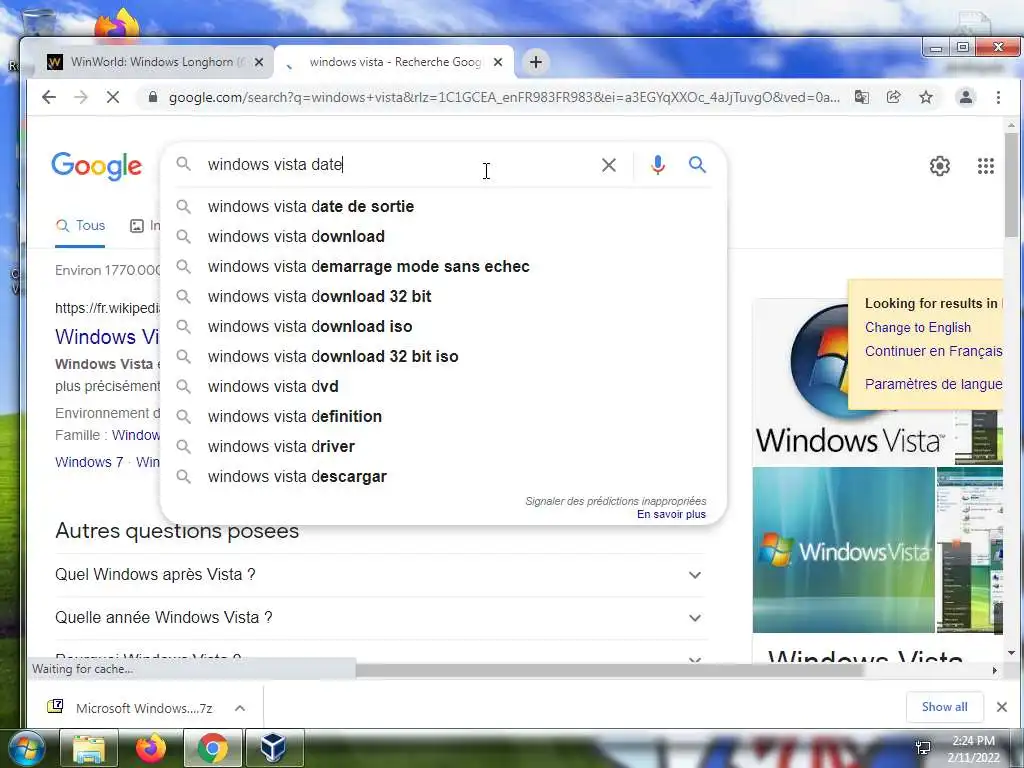The height and width of the screenshot is (768, 1024).
Task: Click the site lock icon in address bar
Action: [153, 97]
